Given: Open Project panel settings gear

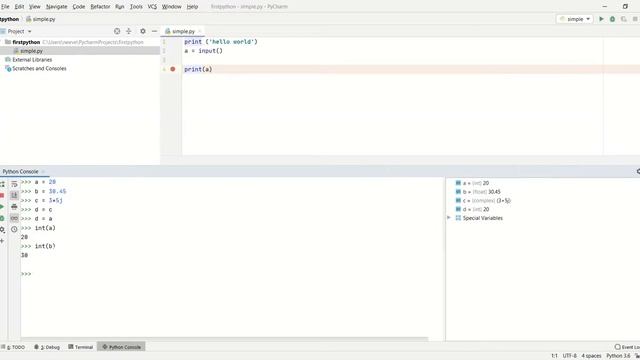Looking at the screenshot, I should point(143,31).
